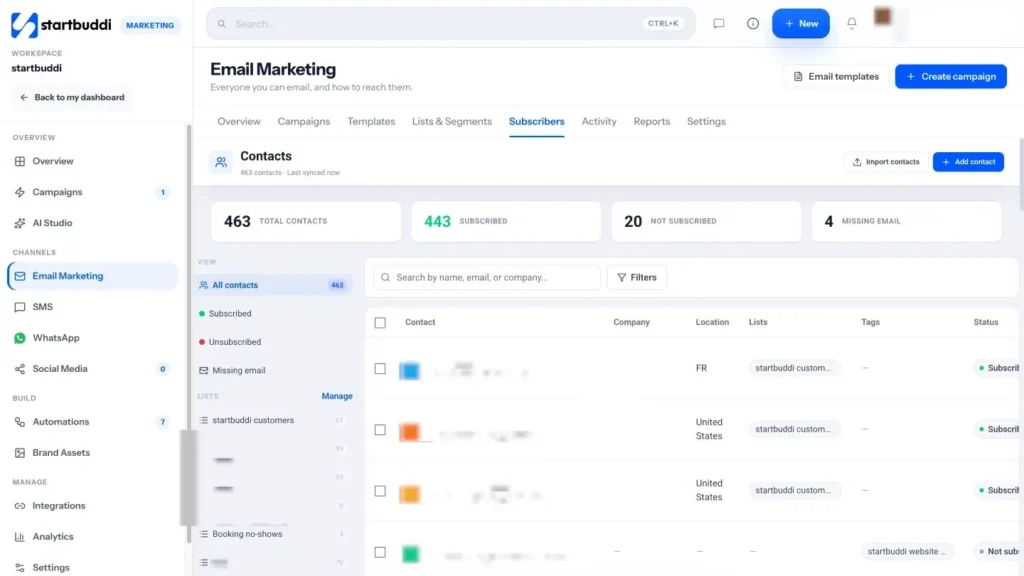This screenshot has width=1024, height=576.
Task: Open the info help icon in top bar
Action: 752,24
